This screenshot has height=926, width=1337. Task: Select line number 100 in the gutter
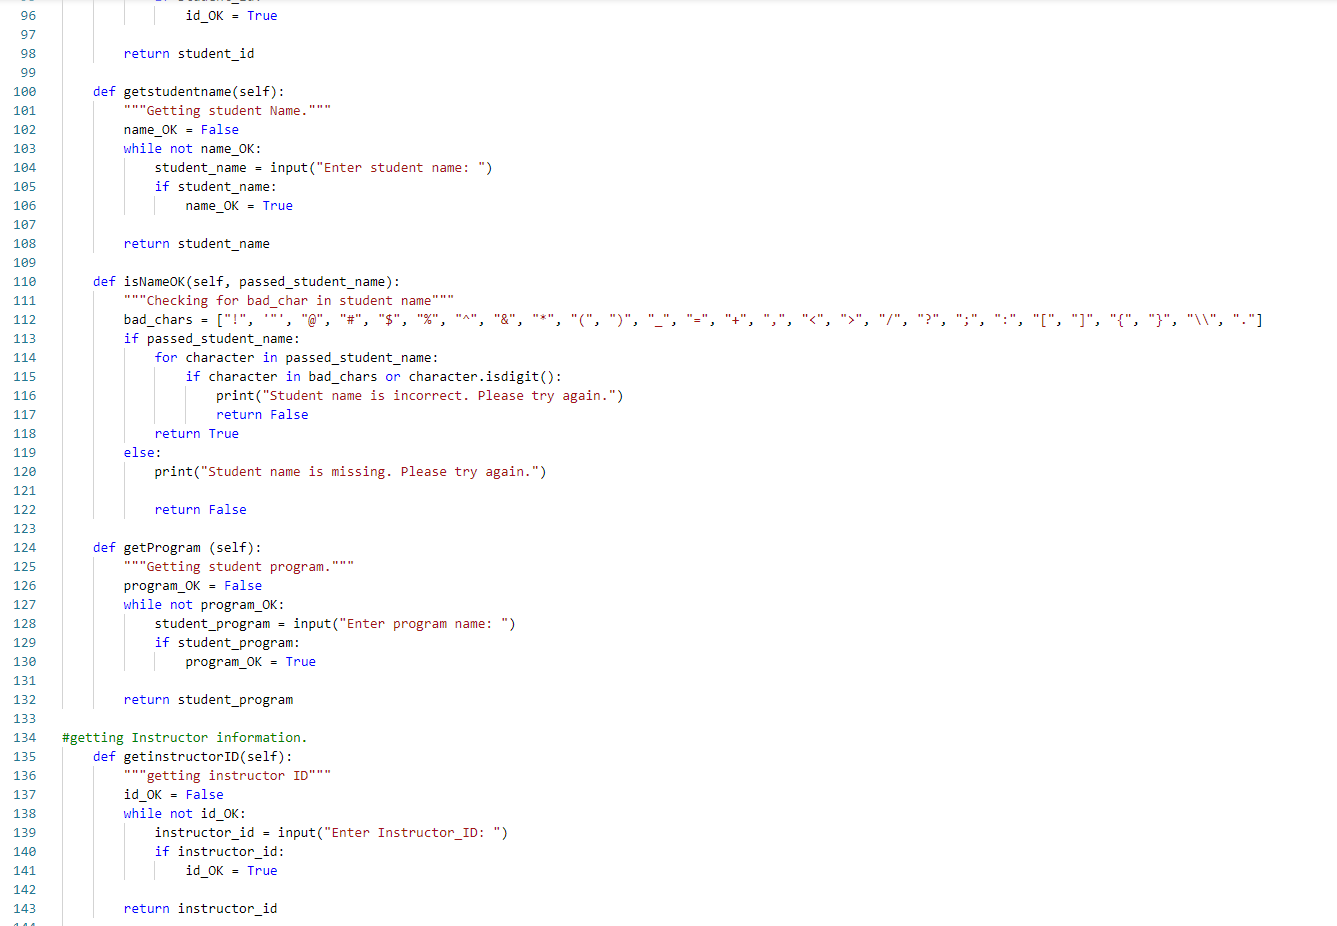(x=24, y=92)
